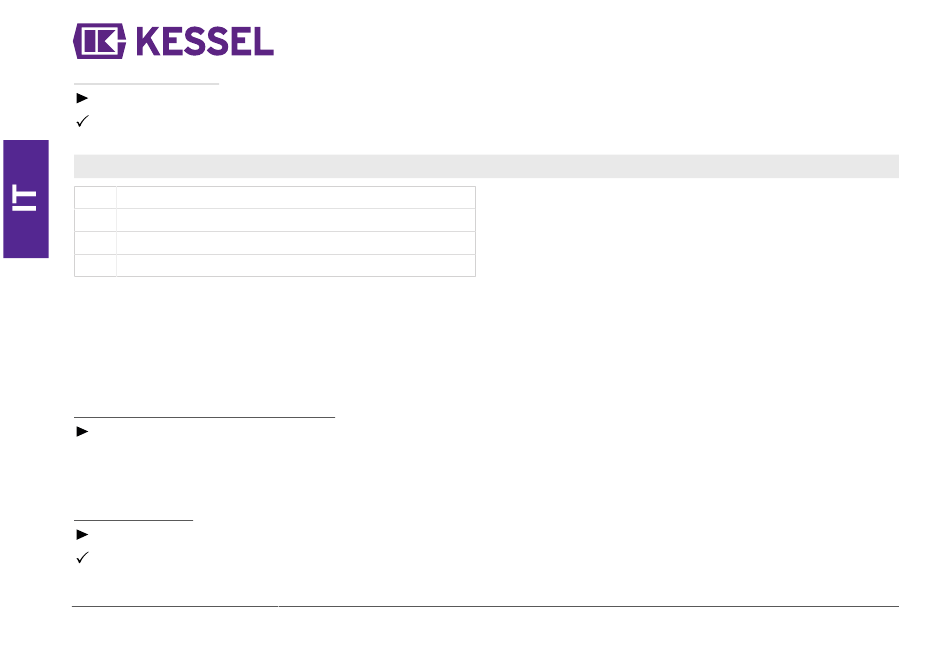Image resolution: width=950 pixels, height=657 pixels.
Task: Click the arrow bullet below the logo
Action: coord(82,98)
